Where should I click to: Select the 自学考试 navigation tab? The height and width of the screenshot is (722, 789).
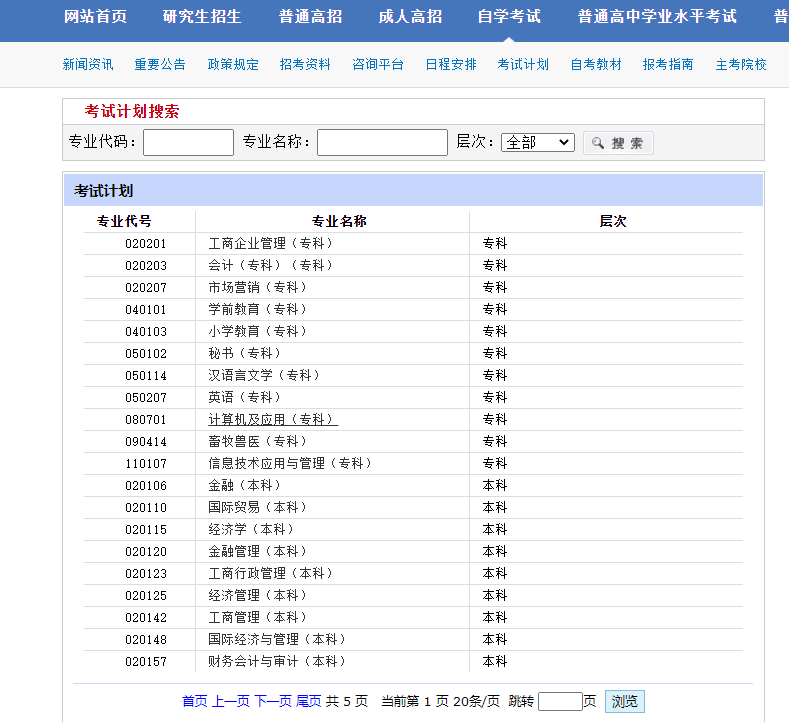point(509,17)
